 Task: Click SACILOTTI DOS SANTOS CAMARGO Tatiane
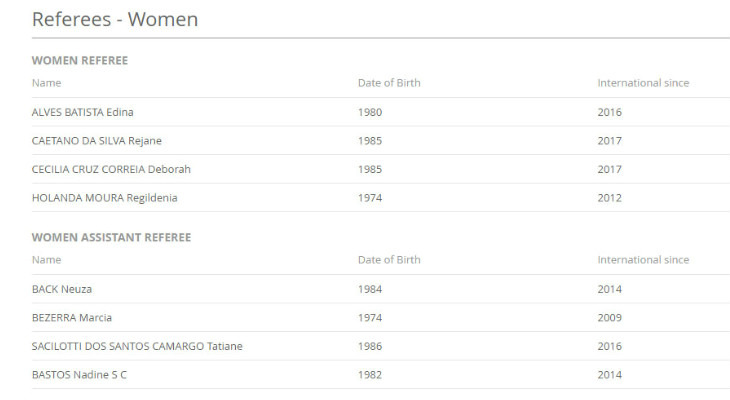(x=137, y=346)
